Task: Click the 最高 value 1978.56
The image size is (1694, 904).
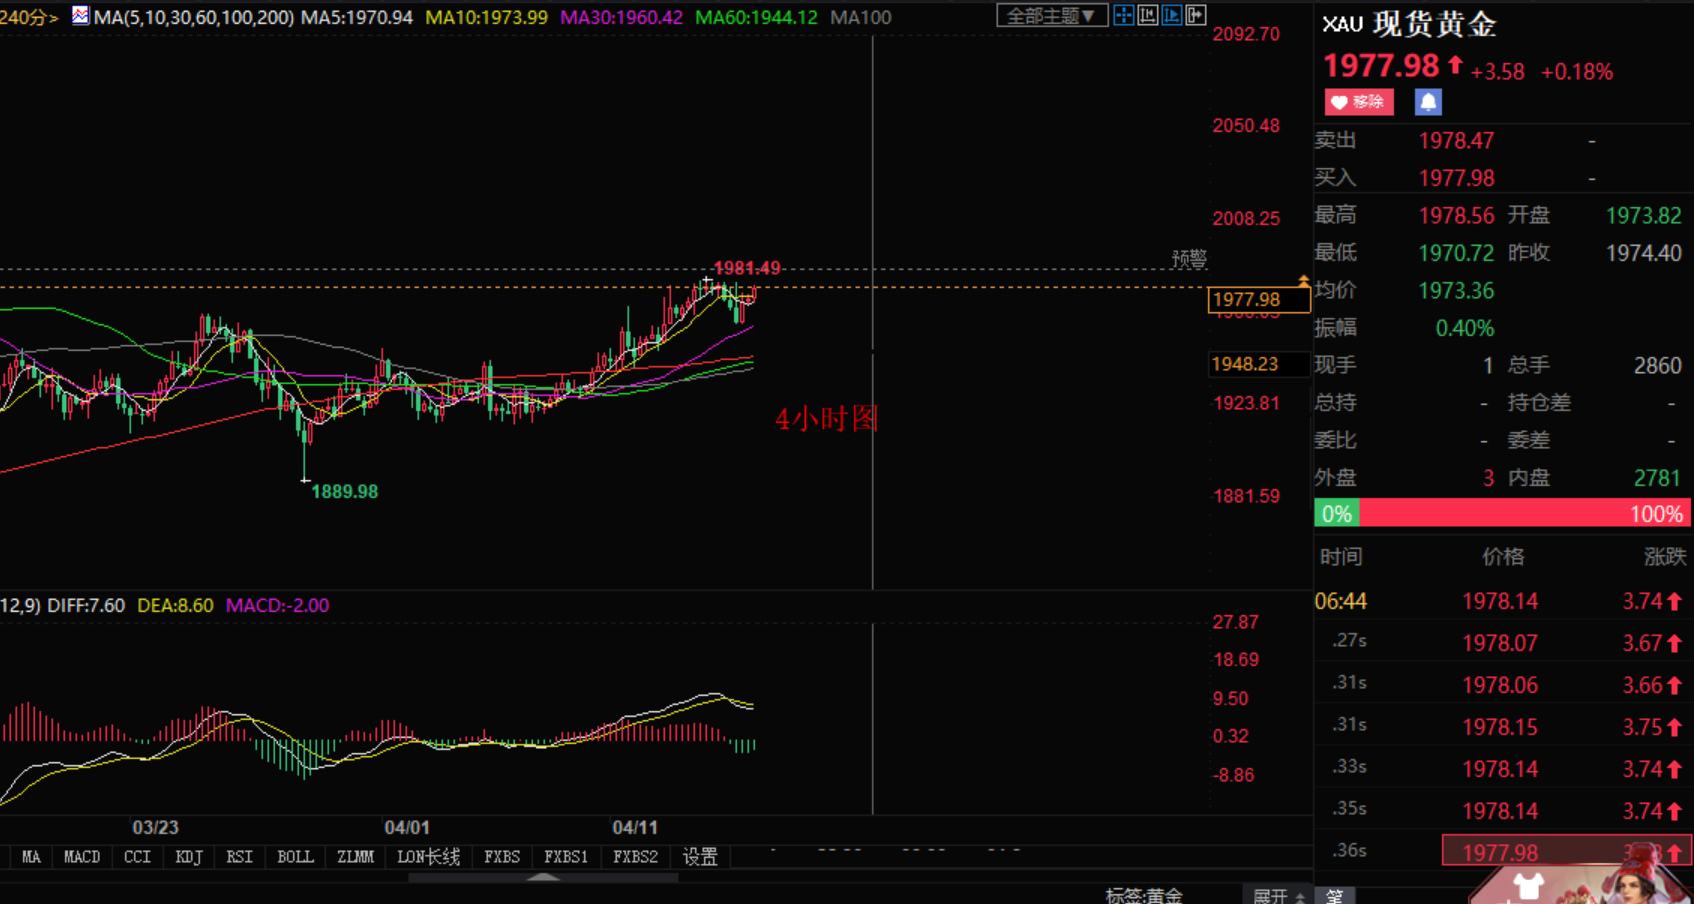Action: (1457, 216)
